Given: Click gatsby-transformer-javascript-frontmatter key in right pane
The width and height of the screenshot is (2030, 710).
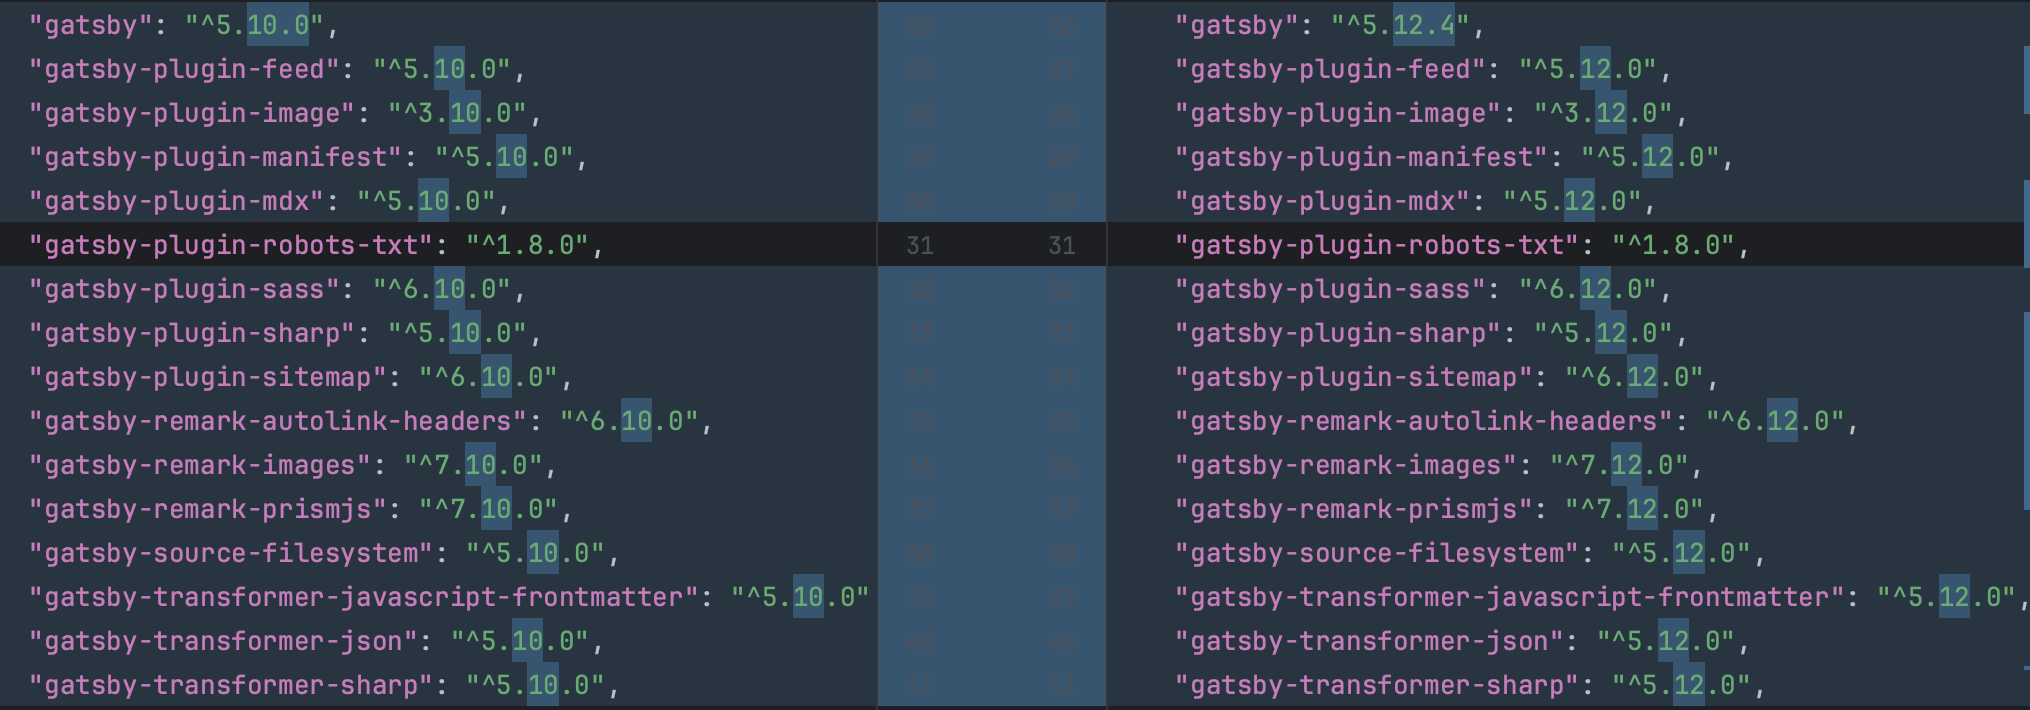Looking at the screenshot, I should tap(1510, 597).
